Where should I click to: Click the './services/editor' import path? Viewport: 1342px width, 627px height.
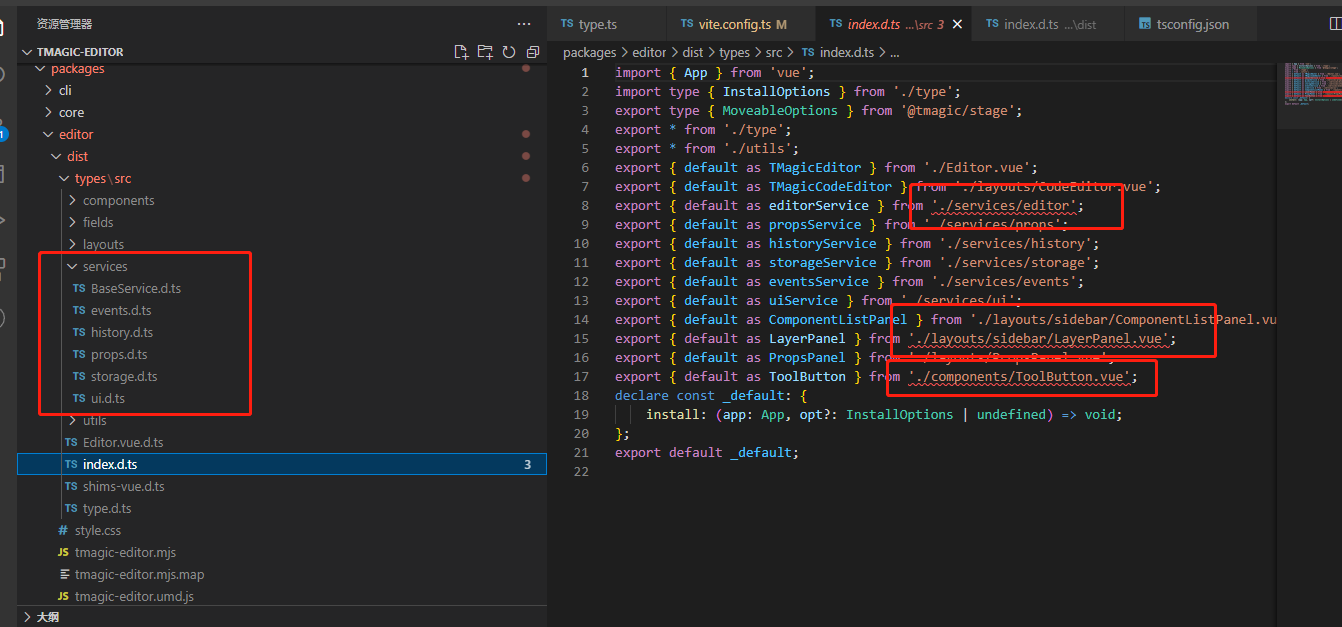[1004, 205]
